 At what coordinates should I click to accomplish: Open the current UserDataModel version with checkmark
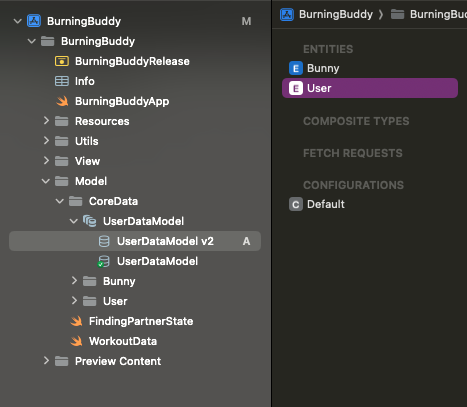coord(157,261)
